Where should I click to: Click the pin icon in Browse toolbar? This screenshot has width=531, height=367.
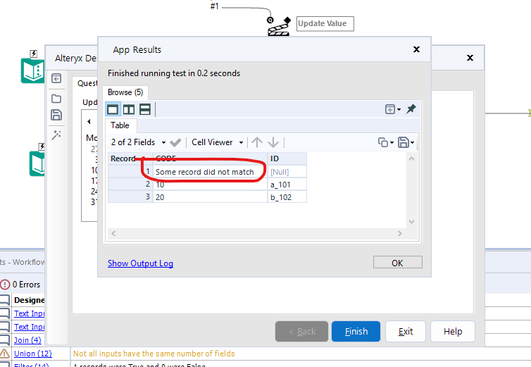tap(411, 109)
